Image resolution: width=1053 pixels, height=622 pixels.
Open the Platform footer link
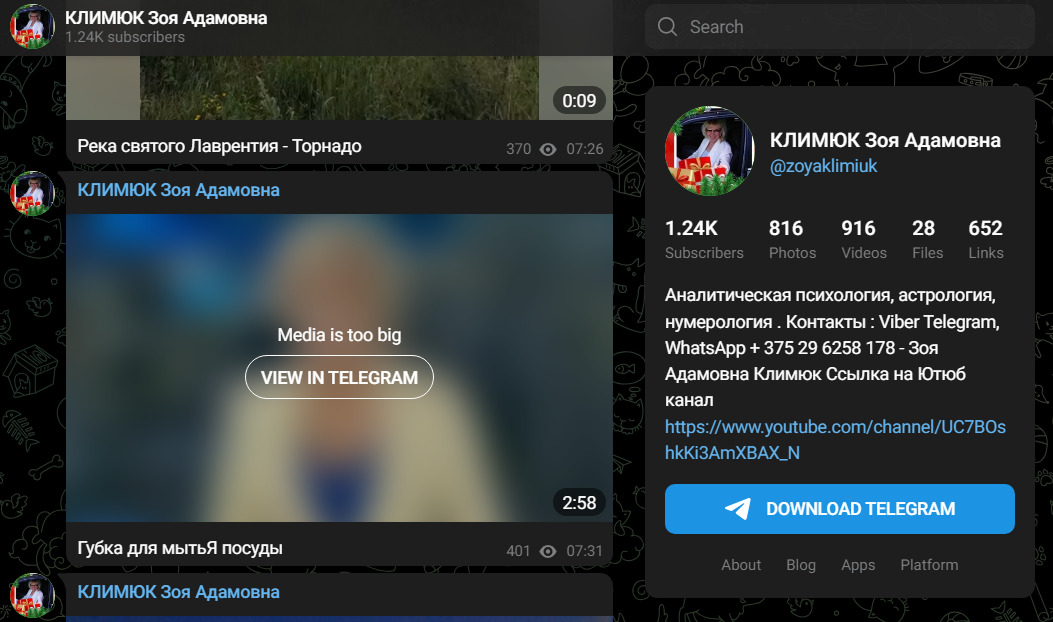[929, 565]
